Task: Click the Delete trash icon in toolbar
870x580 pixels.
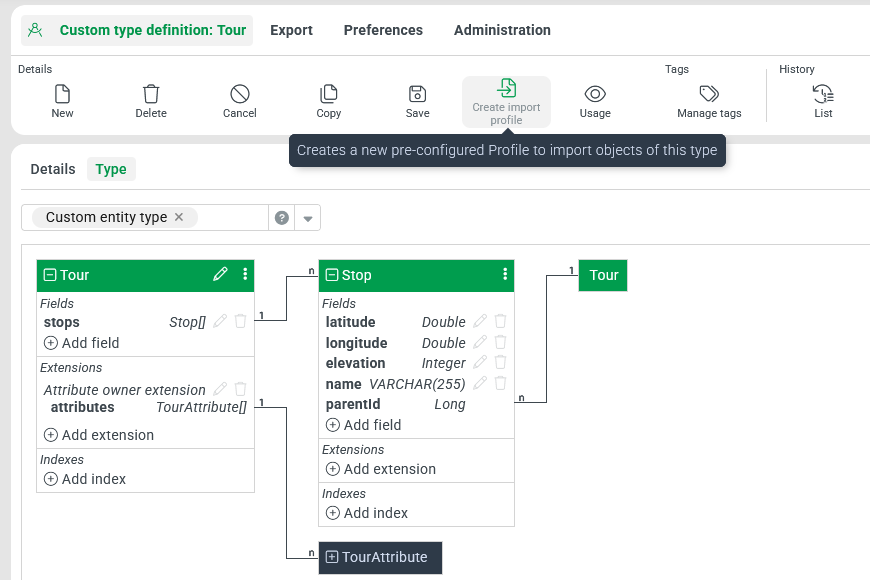Action: pyautogui.click(x=151, y=95)
